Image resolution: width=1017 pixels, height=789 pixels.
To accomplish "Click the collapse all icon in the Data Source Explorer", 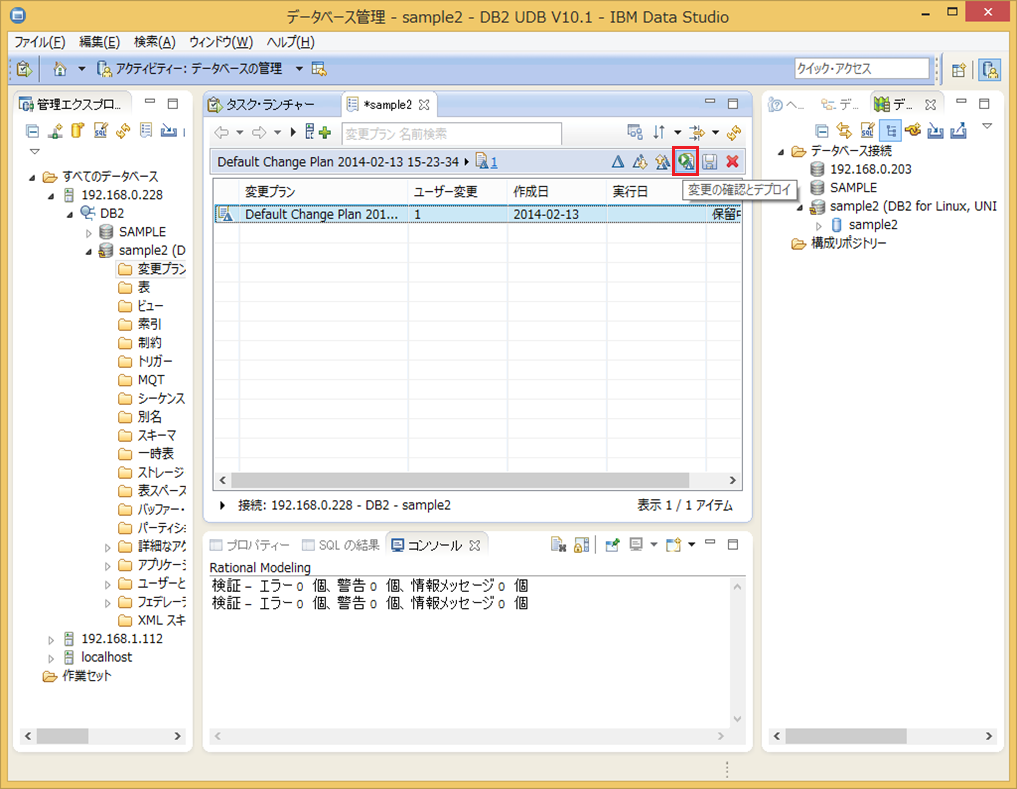I will click(x=821, y=131).
